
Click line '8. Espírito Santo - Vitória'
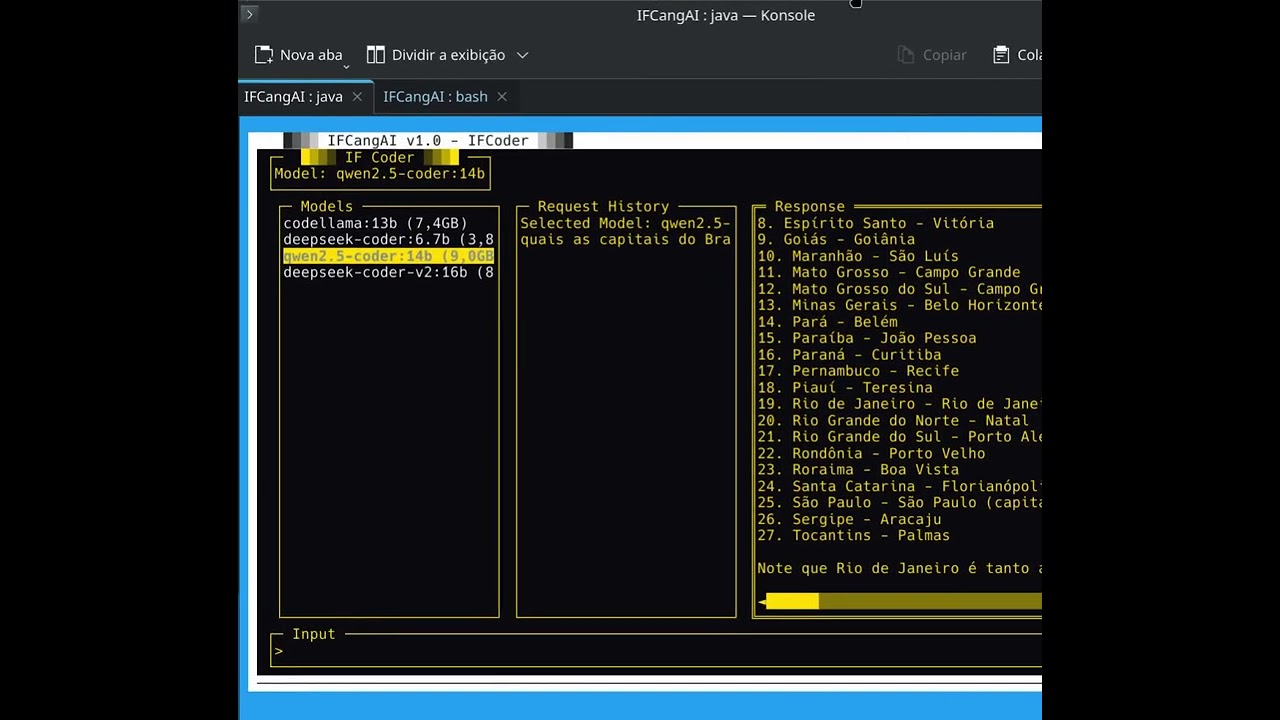pyautogui.click(x=875, y=223)
